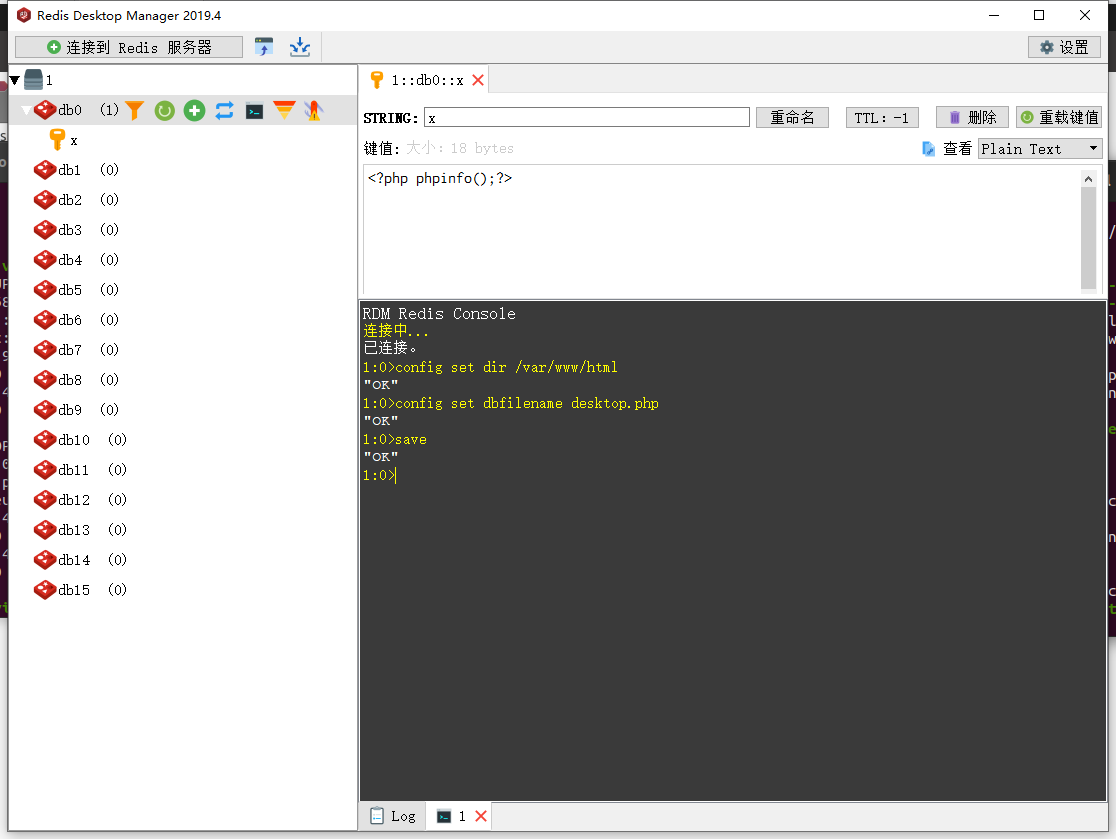Viewport: 1116px width, 839px height.
Task: Click the Redis console prompt line 1:0>
Action: click(379, 475)
